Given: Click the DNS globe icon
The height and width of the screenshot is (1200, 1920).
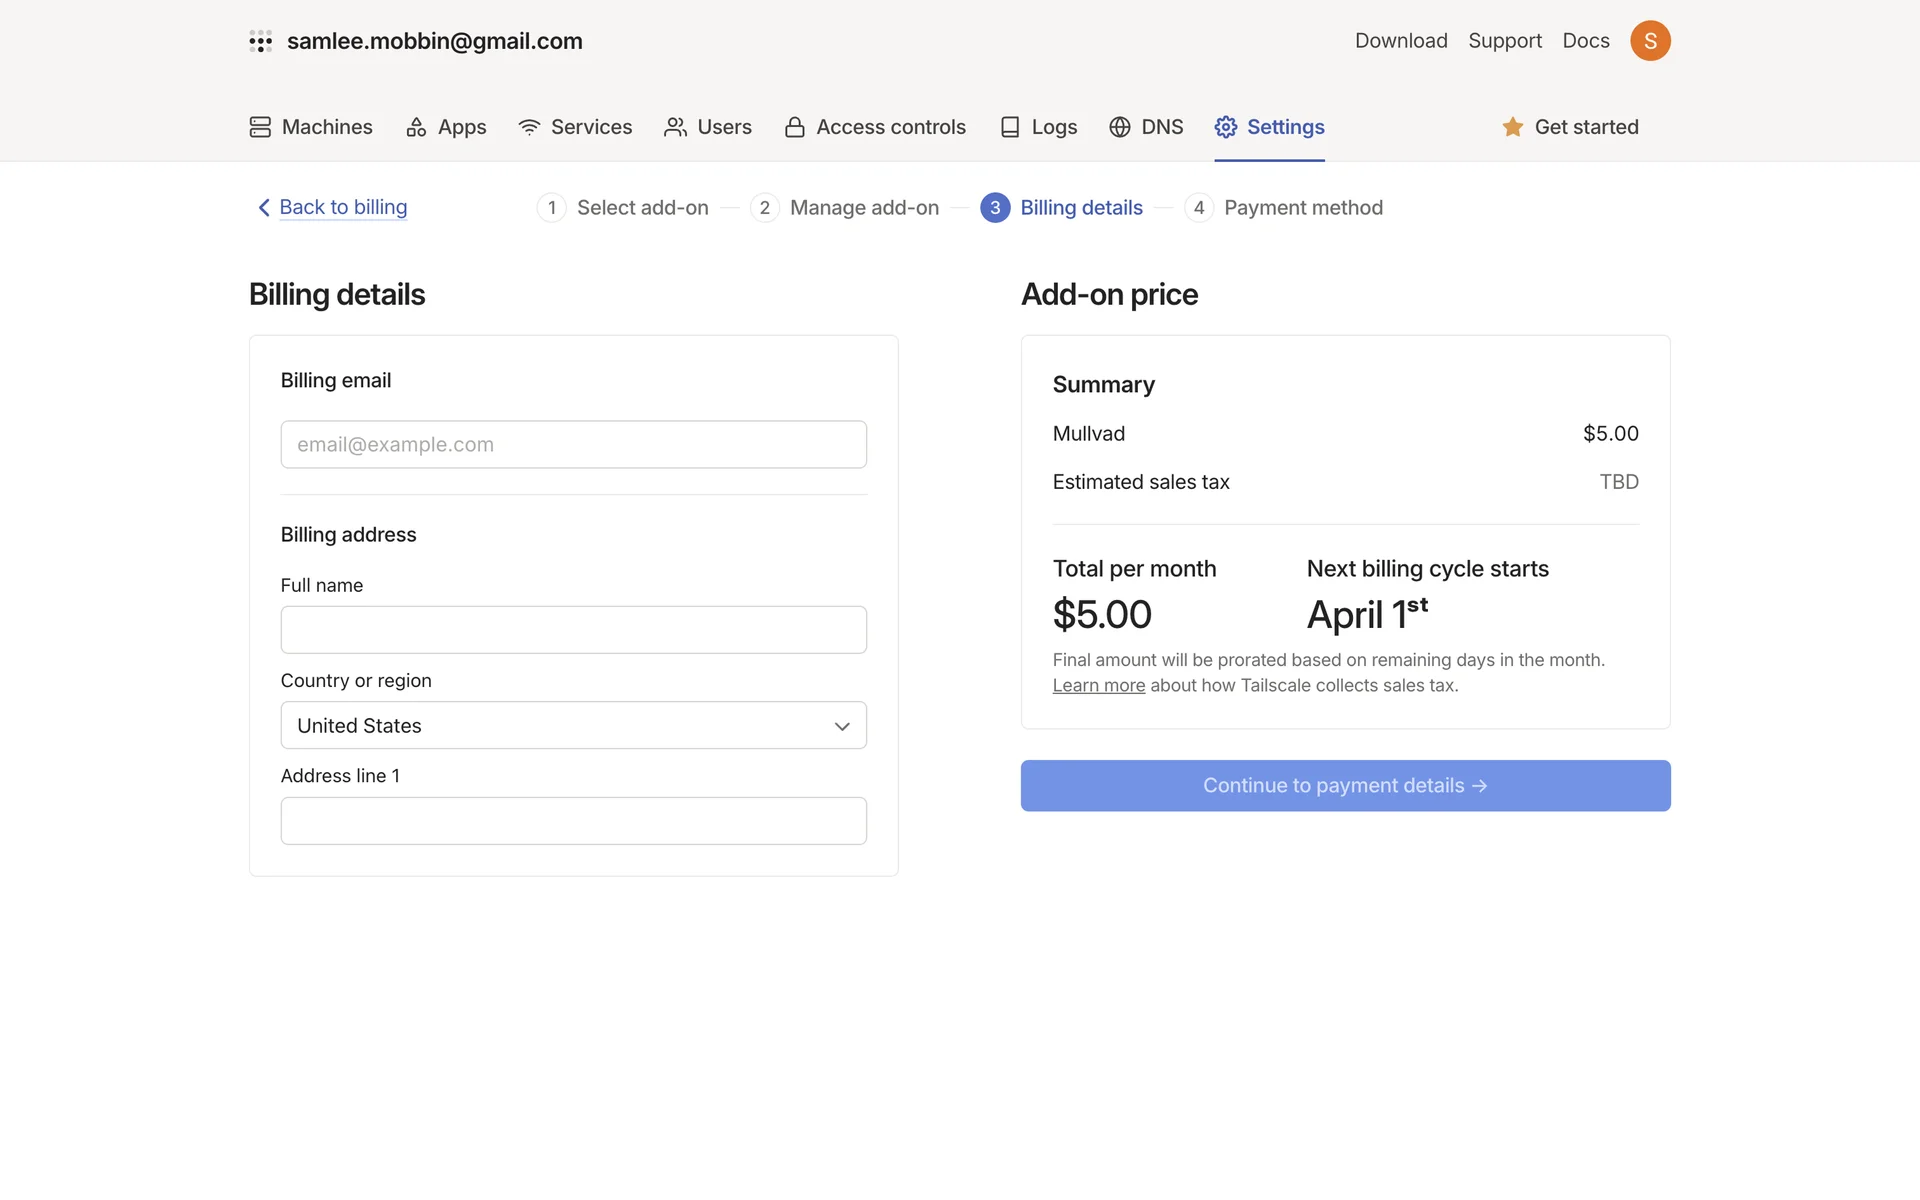Looking at the screenshot, I should (1120, 127).
